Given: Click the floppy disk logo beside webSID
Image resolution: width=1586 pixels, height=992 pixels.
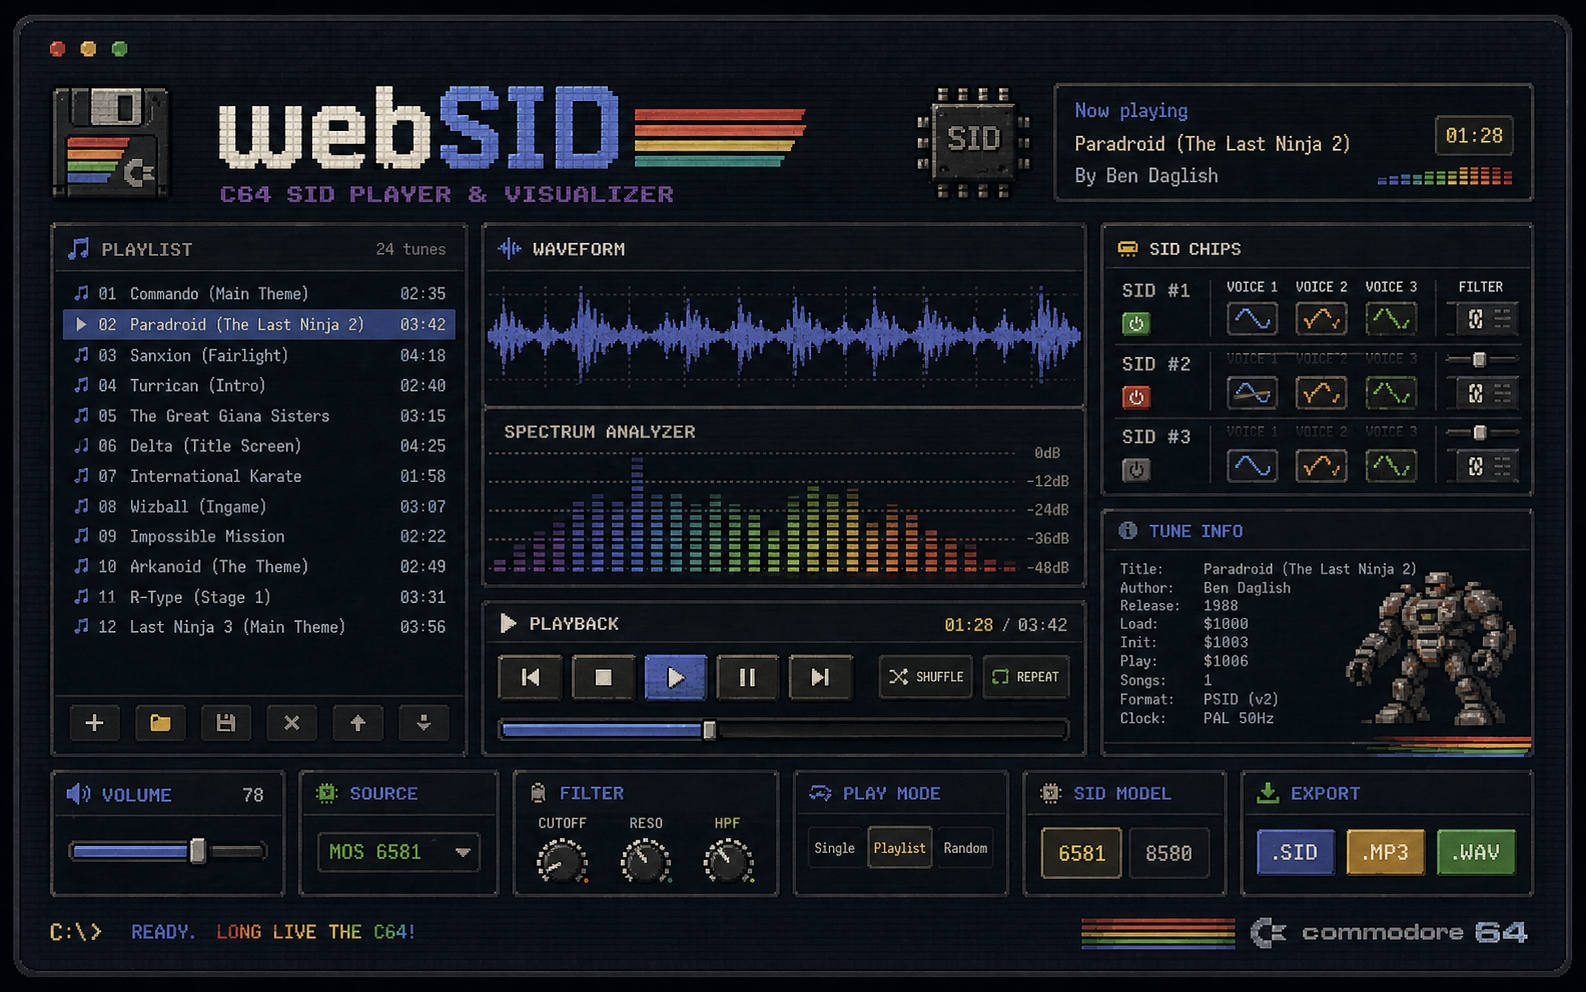Looking at the screenshot, I should point(111,143).
